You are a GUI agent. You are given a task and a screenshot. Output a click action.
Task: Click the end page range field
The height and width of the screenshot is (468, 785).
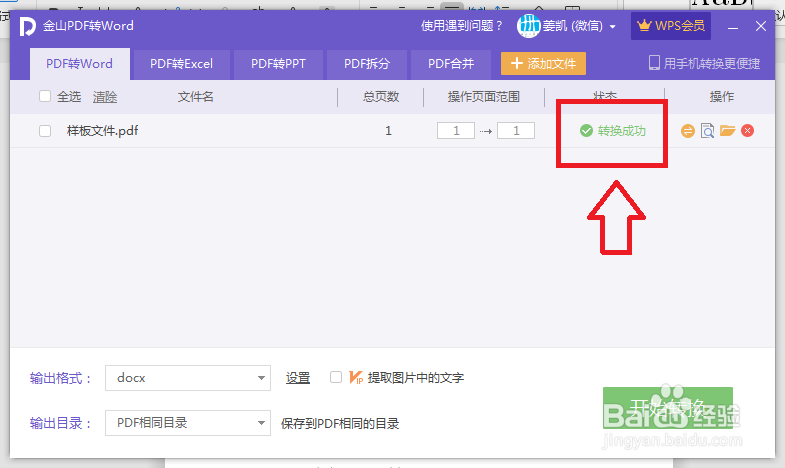[516, 131]
